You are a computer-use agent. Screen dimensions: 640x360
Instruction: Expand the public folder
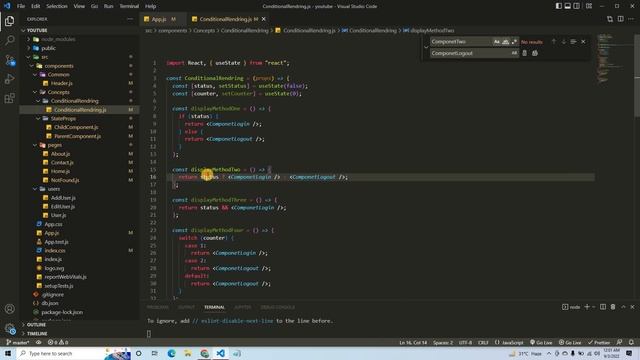(x=29, y=48)
